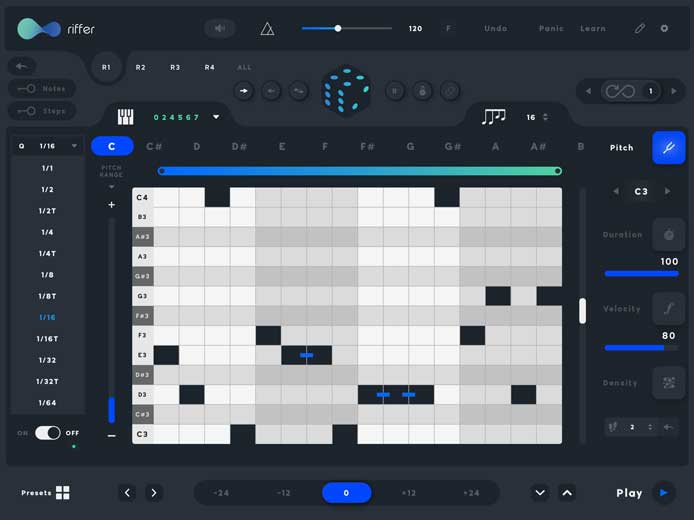Viewport: 694px width, 520px height.
Task: Click the Learn button
Action: [x=593, y=28]
